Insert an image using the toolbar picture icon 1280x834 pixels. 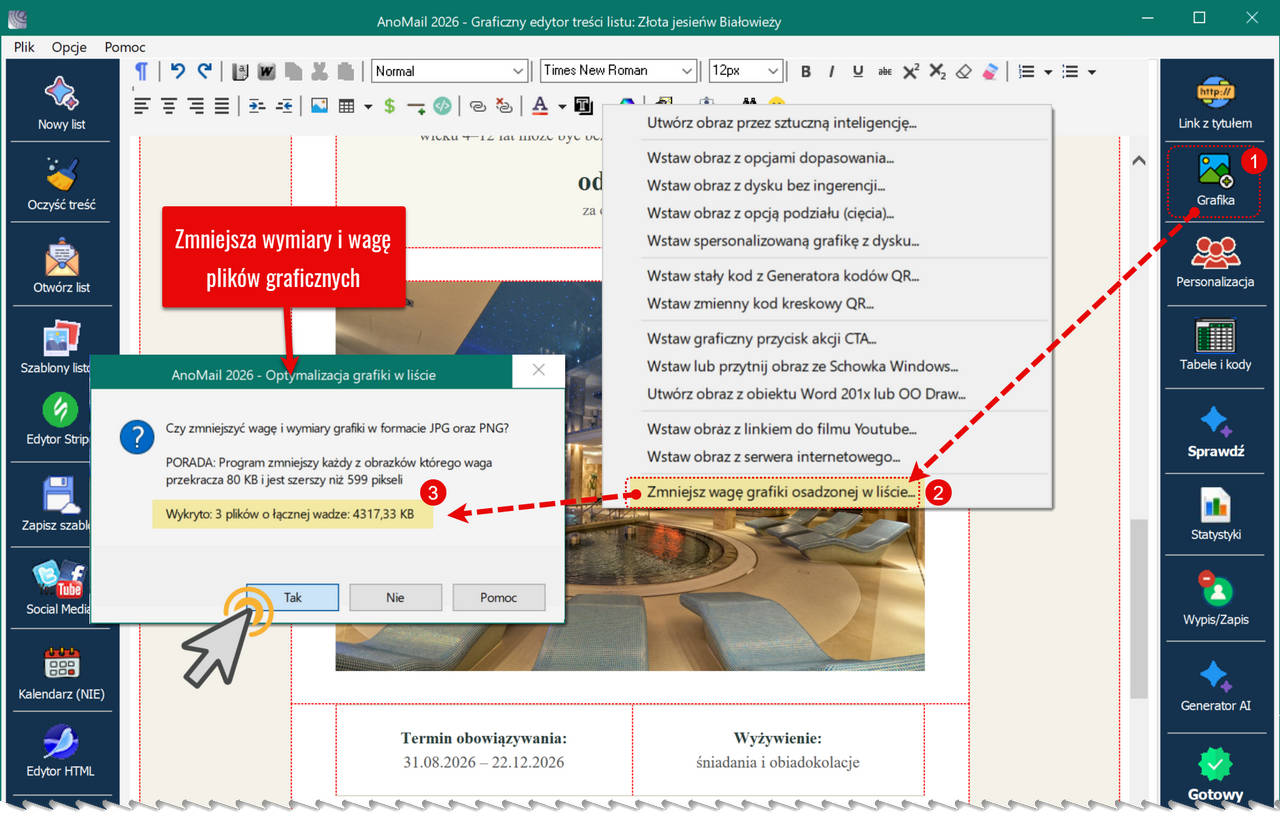pos(319,105)
